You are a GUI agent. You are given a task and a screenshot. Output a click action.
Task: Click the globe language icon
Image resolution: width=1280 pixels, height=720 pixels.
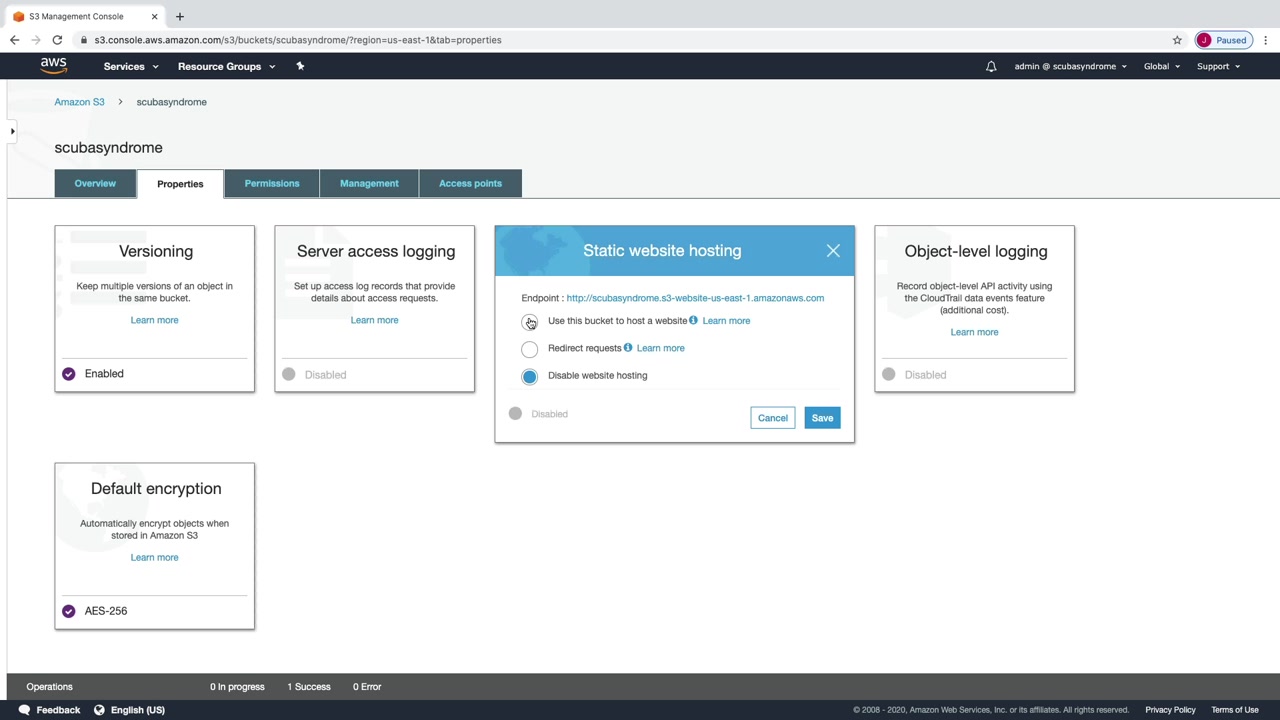tap(99, 710)
